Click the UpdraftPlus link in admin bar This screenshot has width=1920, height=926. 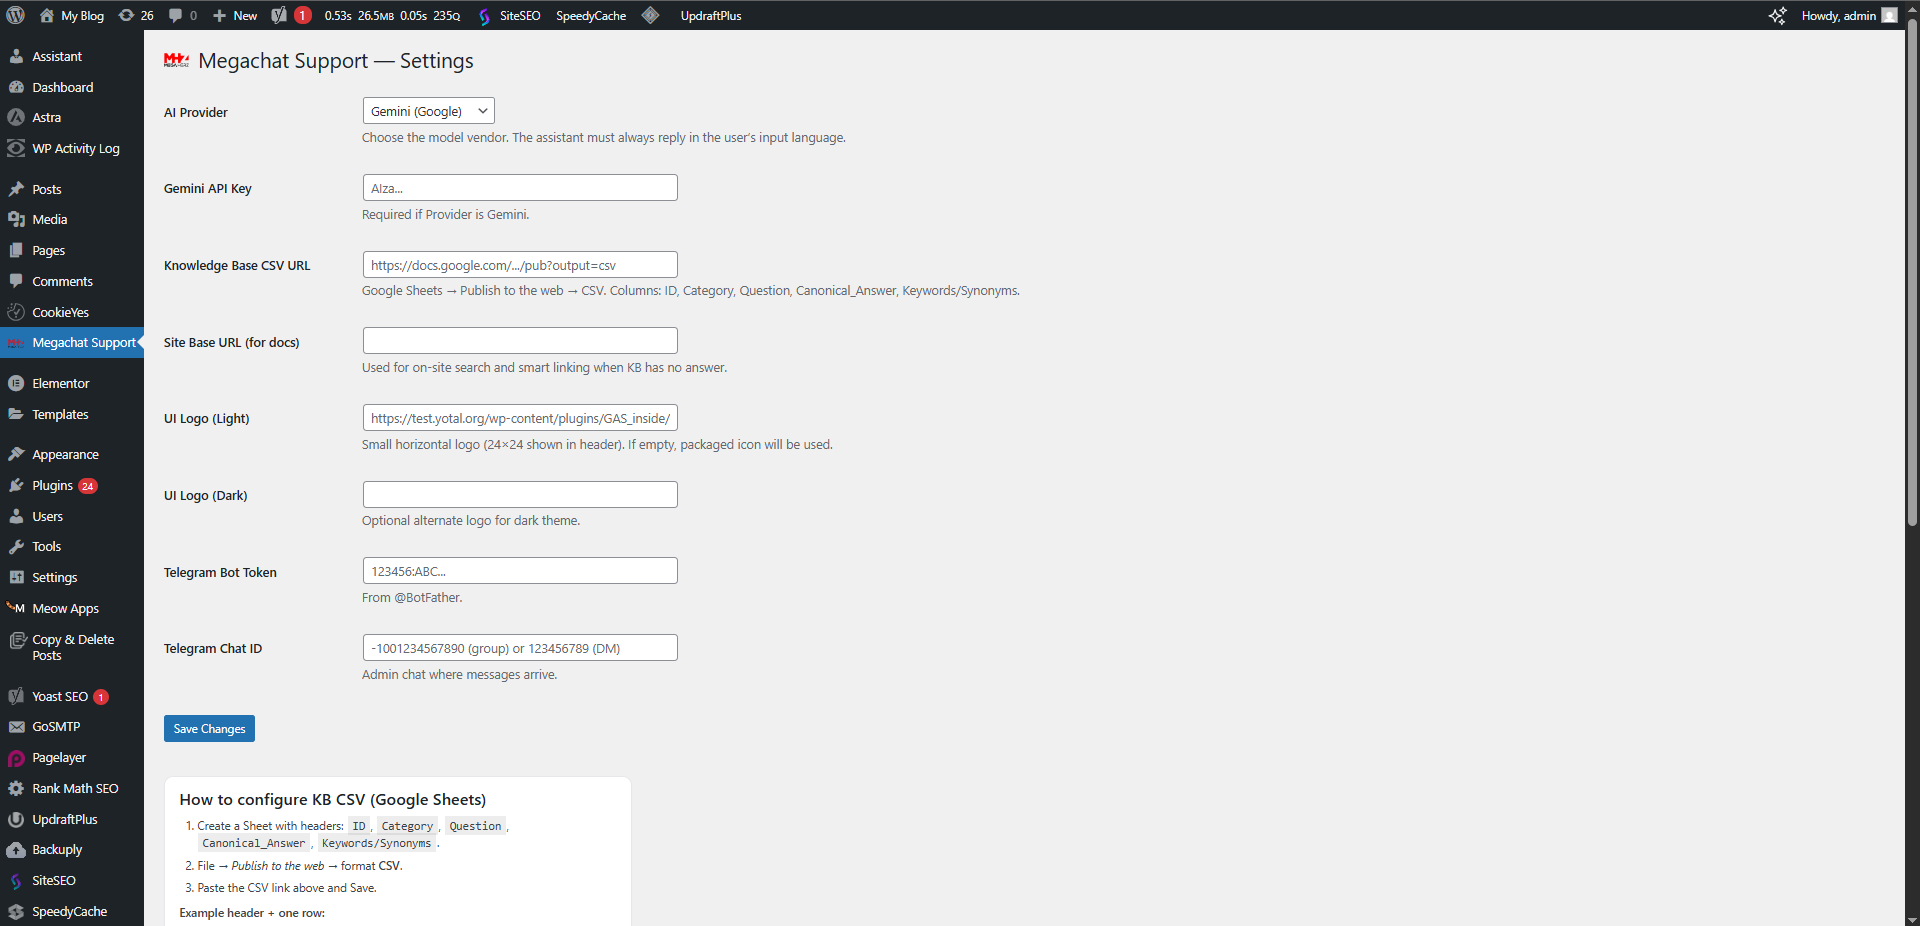pos(710,15)
